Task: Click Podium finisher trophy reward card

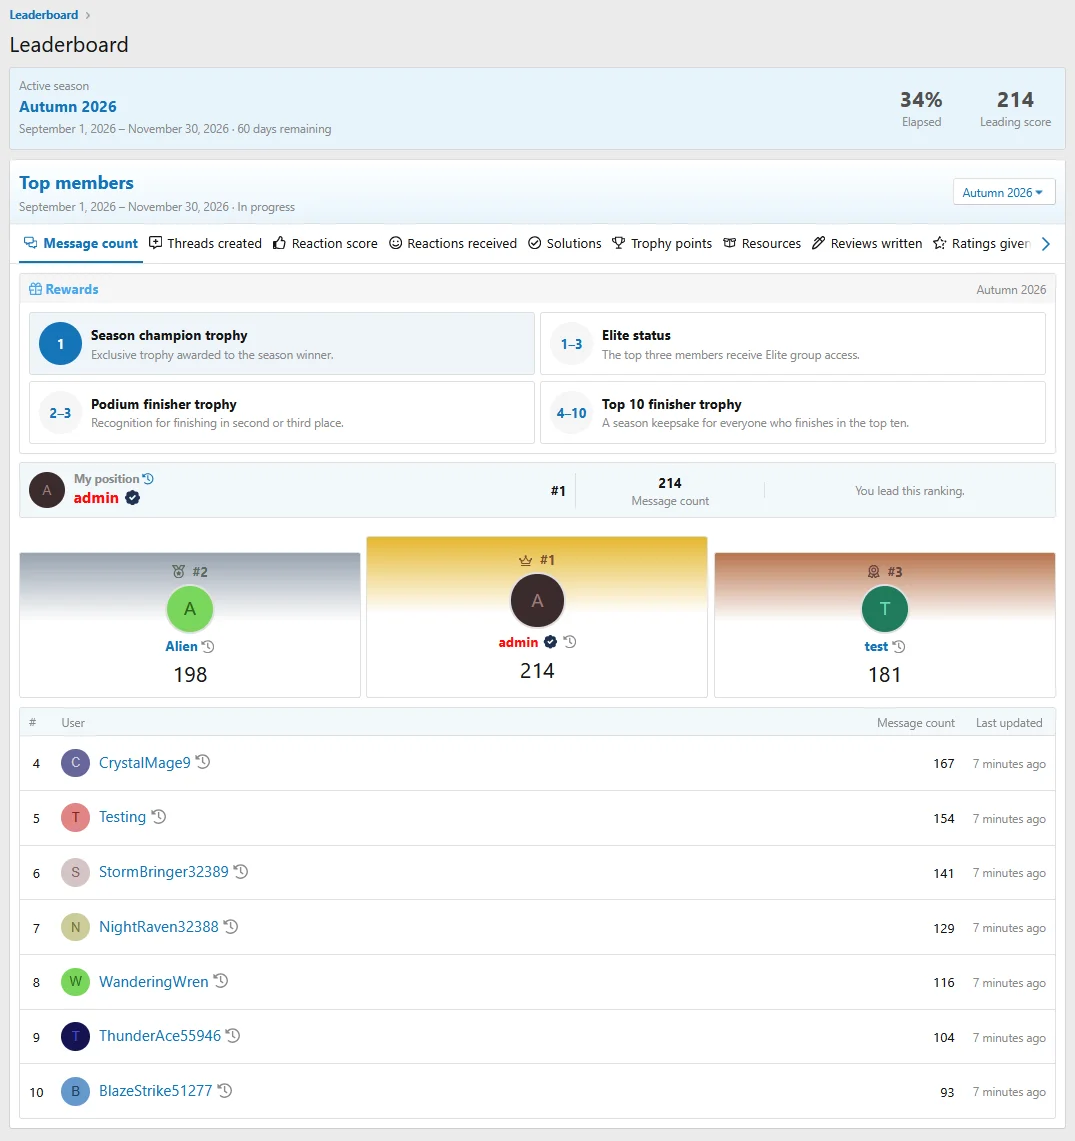Action: pyautogui.click(x=282, y=413)
